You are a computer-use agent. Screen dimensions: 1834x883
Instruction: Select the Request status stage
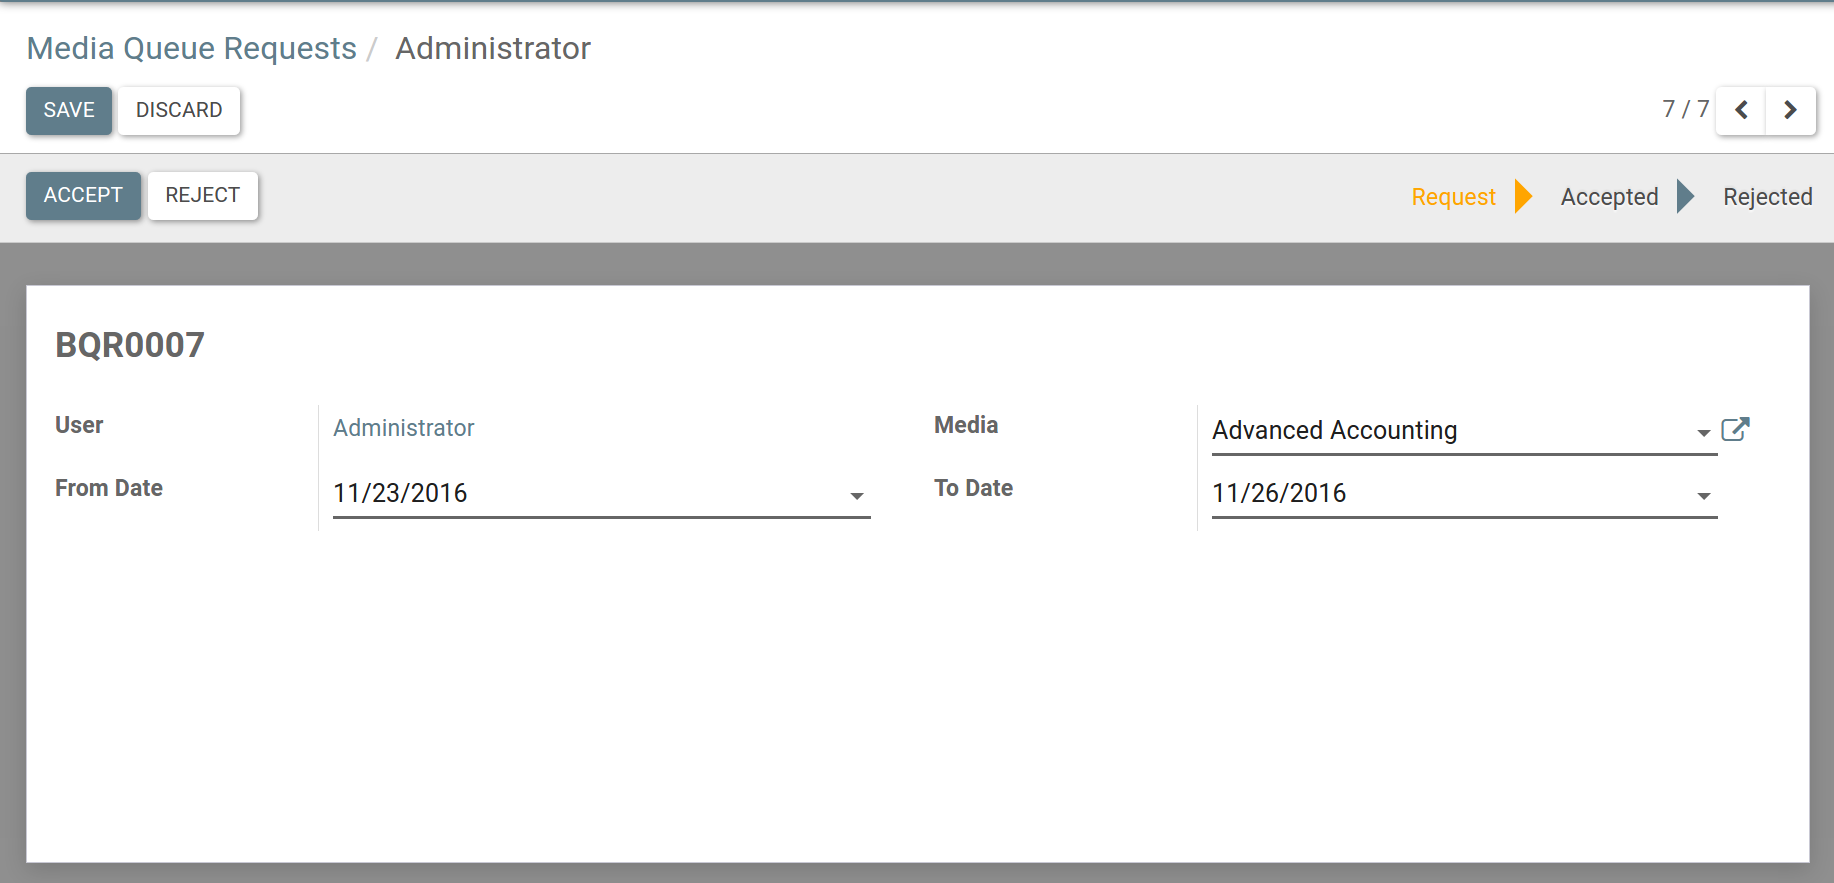point(1453,197)
